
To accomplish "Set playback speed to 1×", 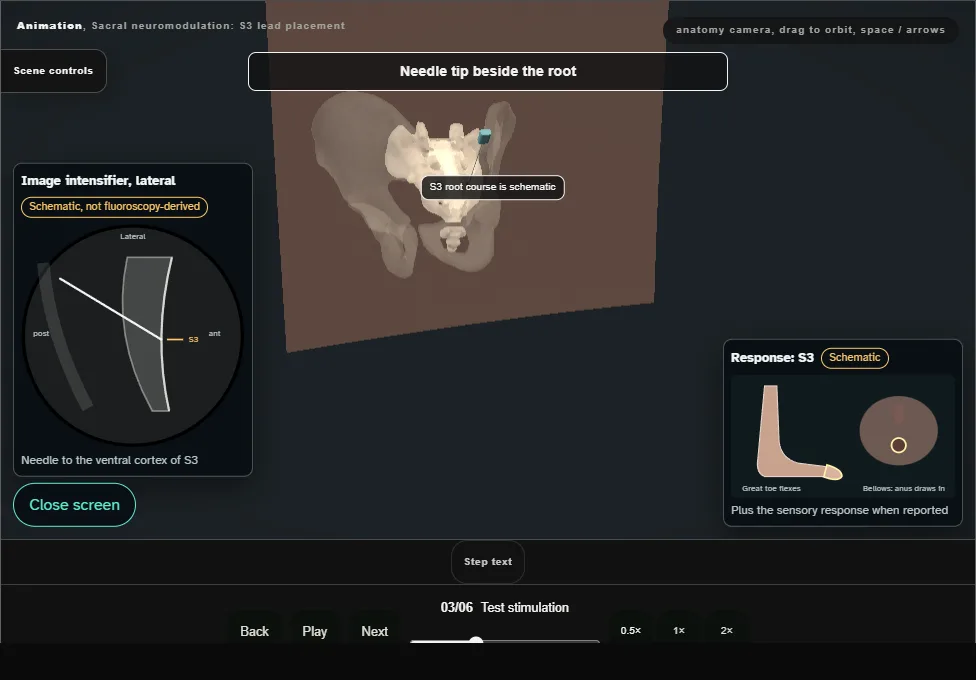I will (x=678, y=630).
